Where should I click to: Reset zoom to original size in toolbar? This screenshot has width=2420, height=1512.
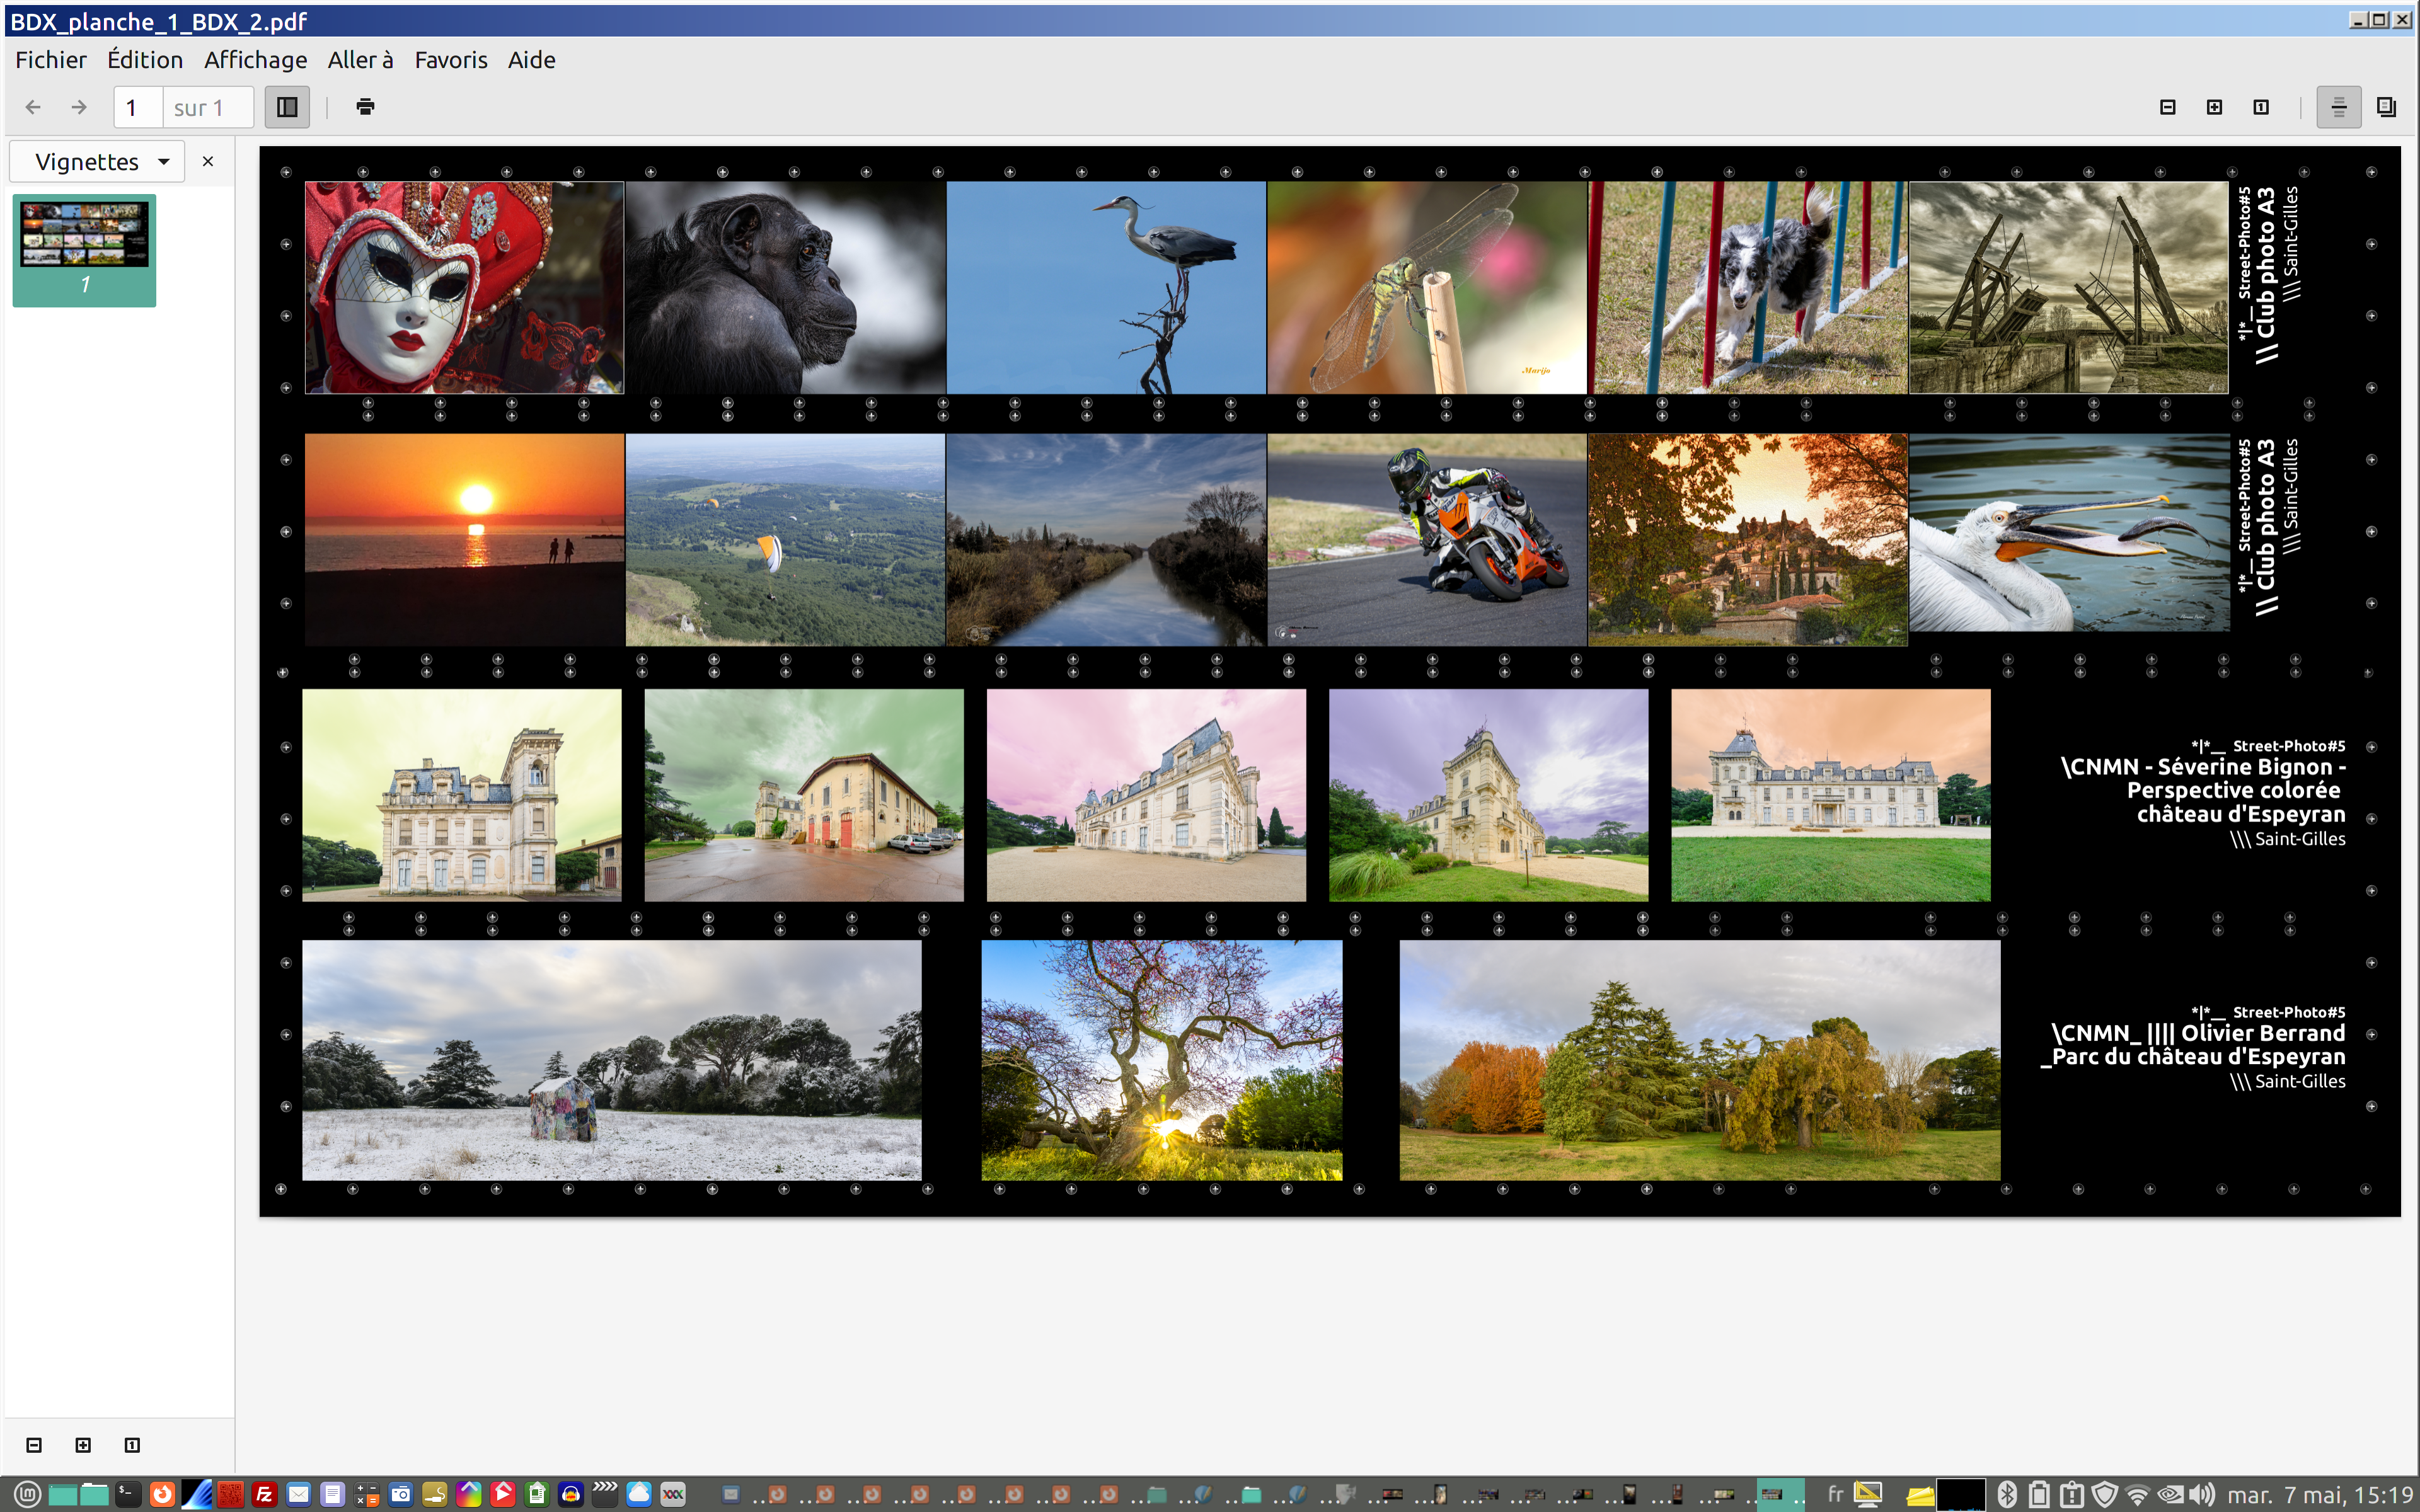(x=2261, y=107)
